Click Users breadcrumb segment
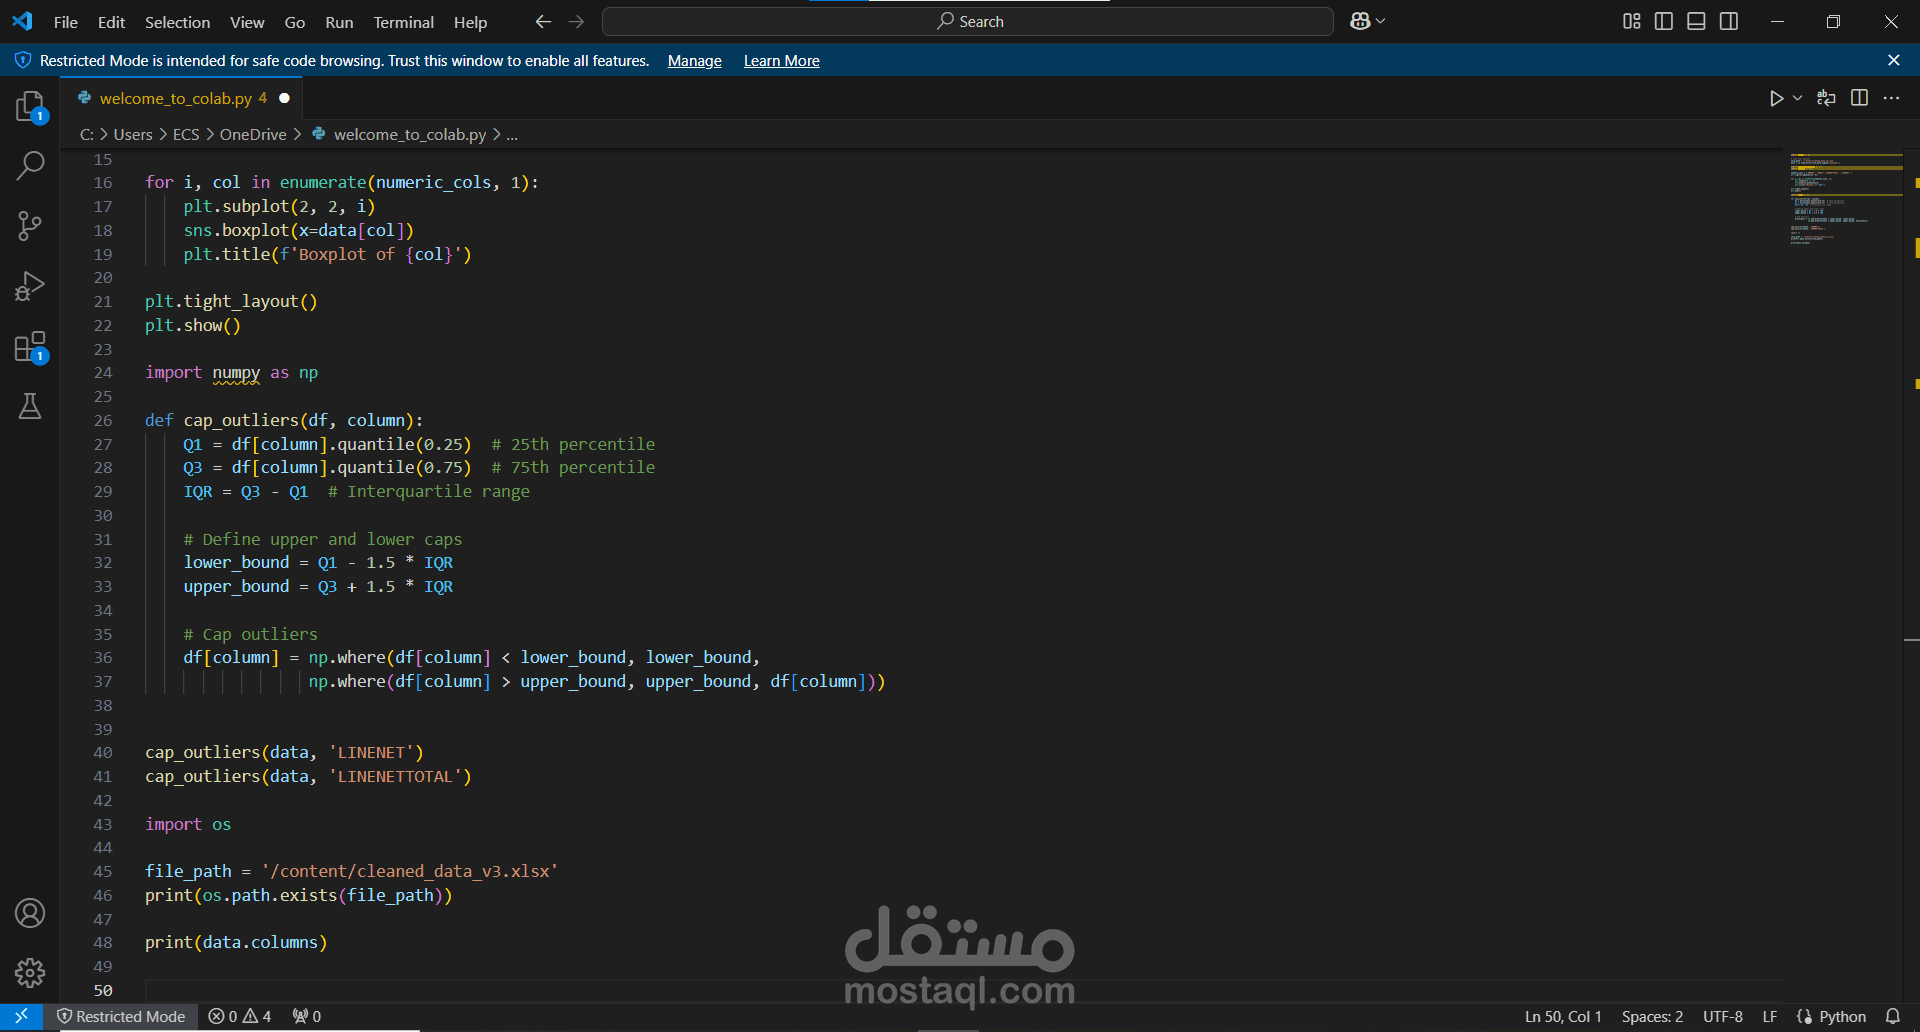 (133, 134)
